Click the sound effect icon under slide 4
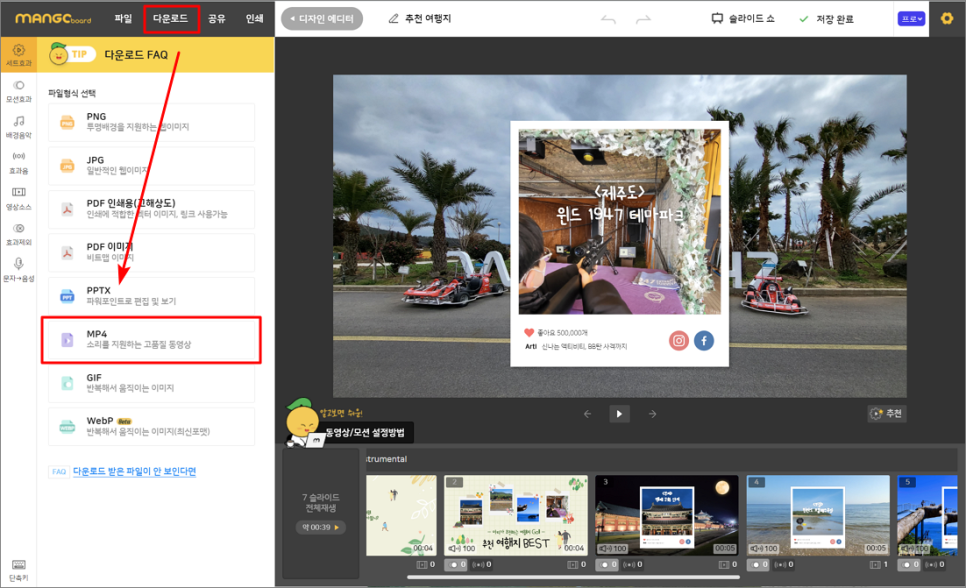966x588 pixels. pyautogui.click(x=779, y=565)
